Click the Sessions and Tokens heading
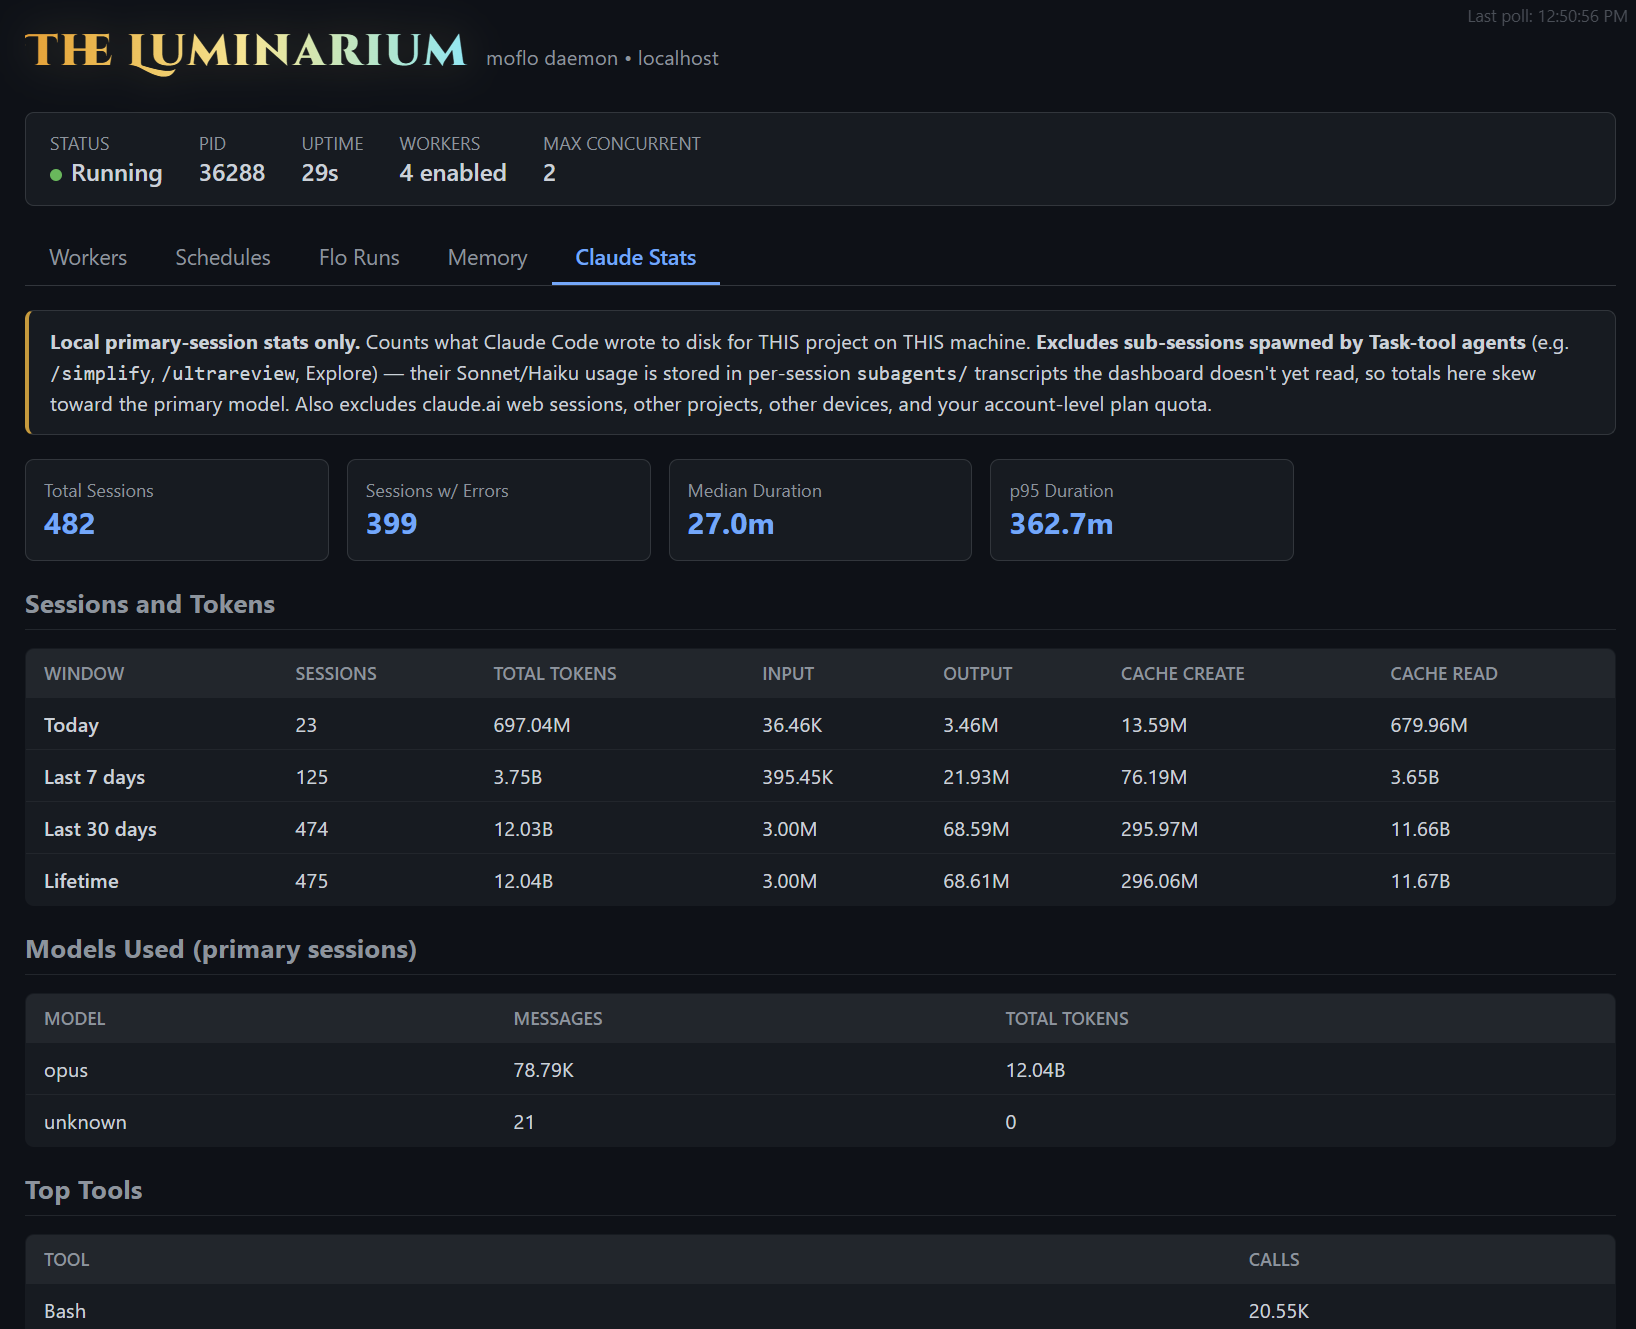Screen dimensions: 1636x1329 (x=150, y=604)
